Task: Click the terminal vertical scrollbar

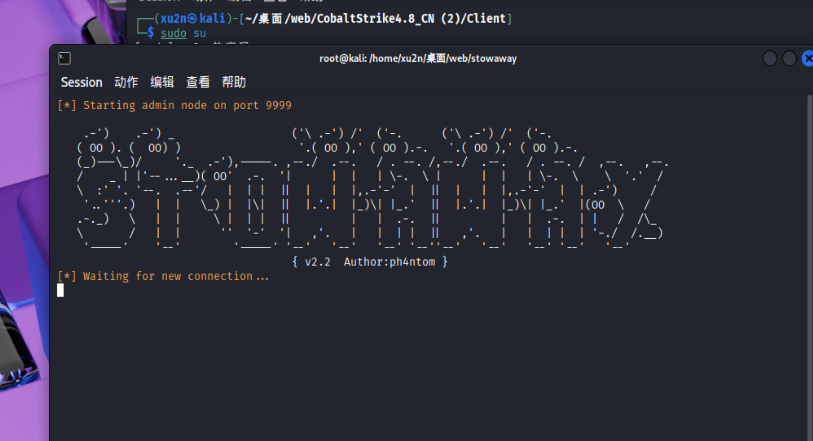Action: [809, 267]
